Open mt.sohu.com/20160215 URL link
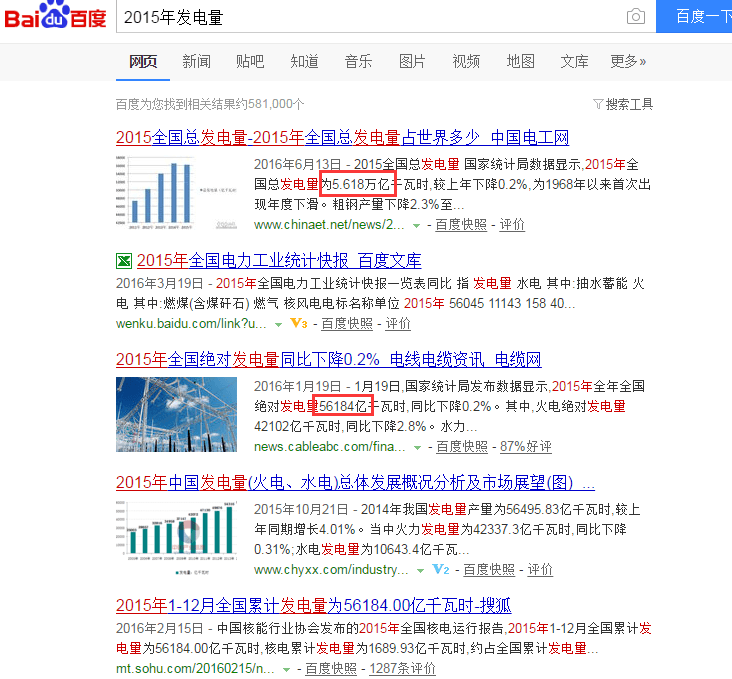Viewport: 732px width, 679px height. coord(195,669)
